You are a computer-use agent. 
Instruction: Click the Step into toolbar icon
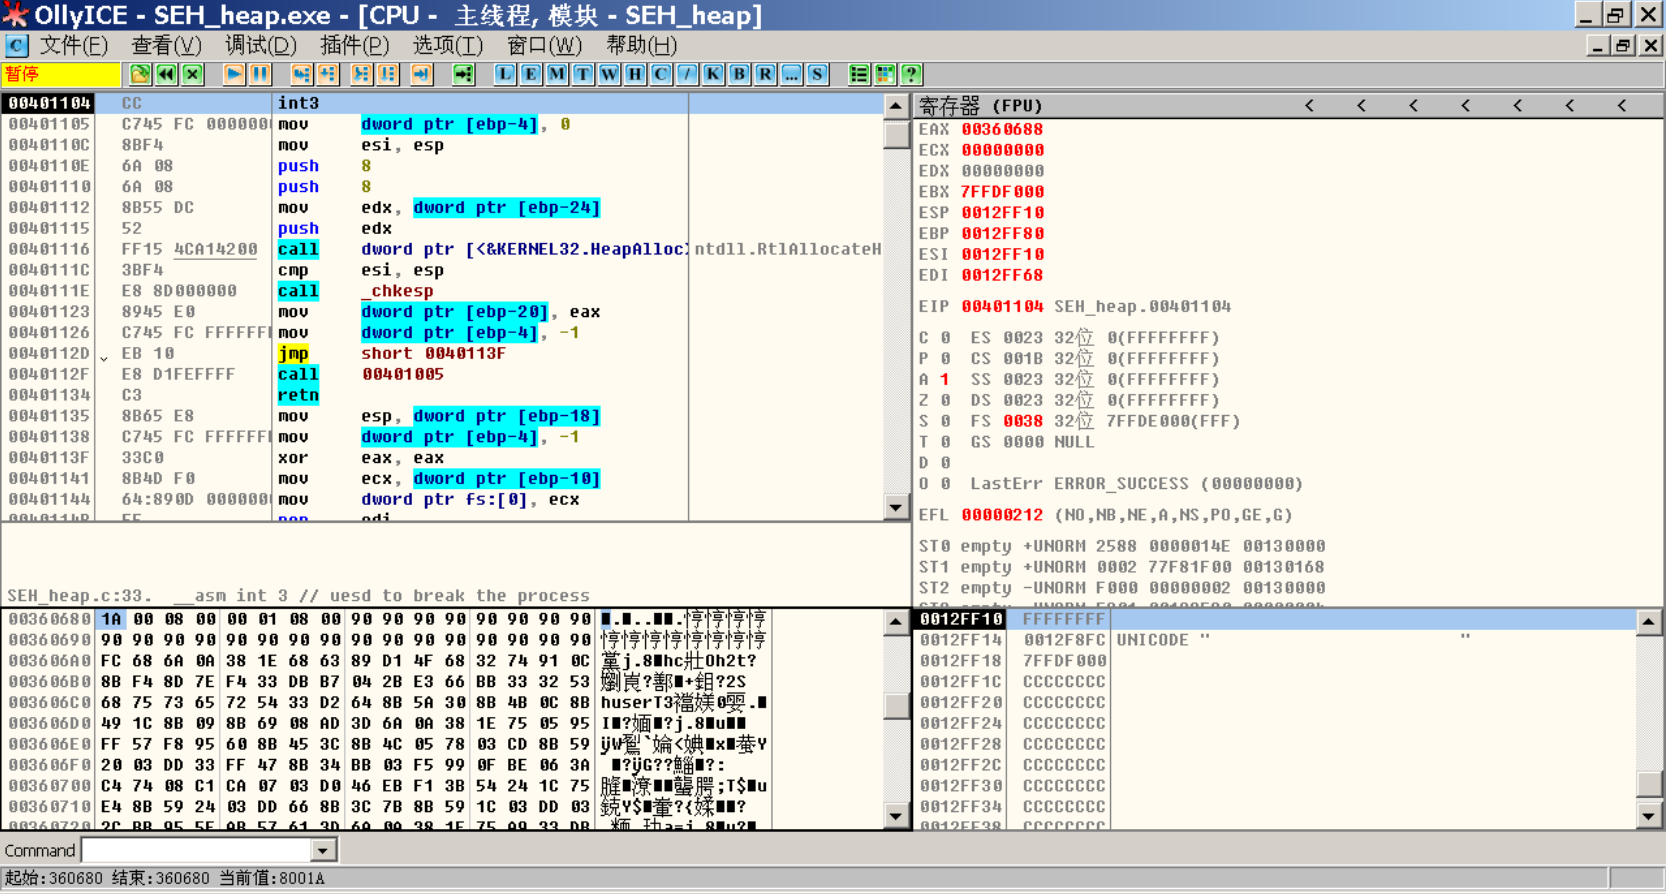[302, 74]
